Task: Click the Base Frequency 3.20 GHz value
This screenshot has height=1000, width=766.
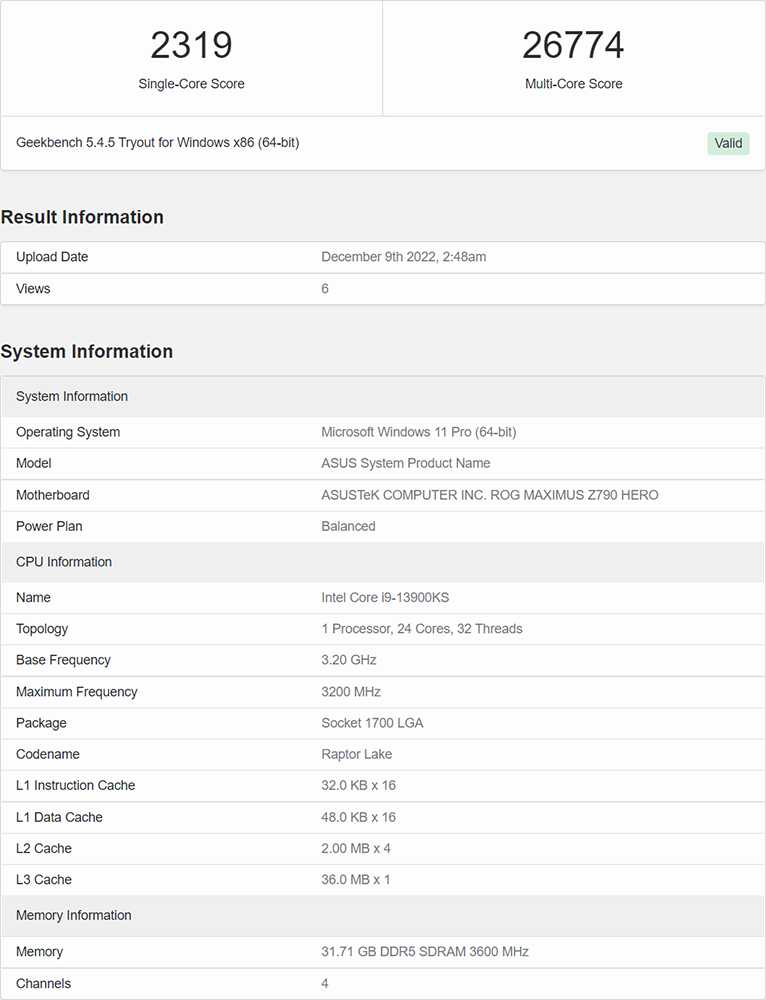Action: (349, 660)
